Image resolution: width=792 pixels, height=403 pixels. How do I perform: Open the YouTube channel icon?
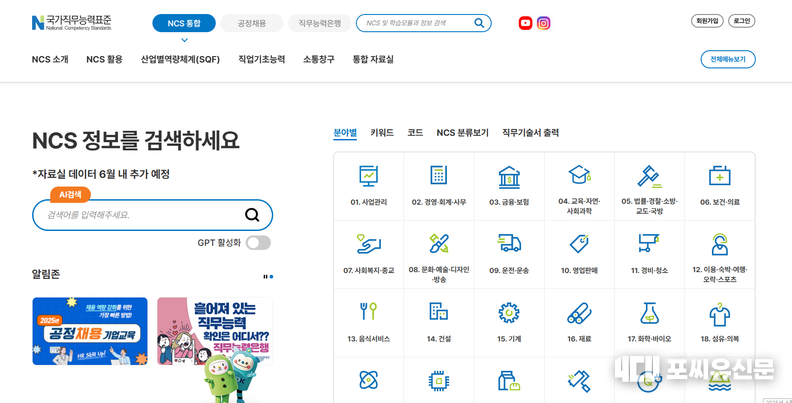pos(525,23)
